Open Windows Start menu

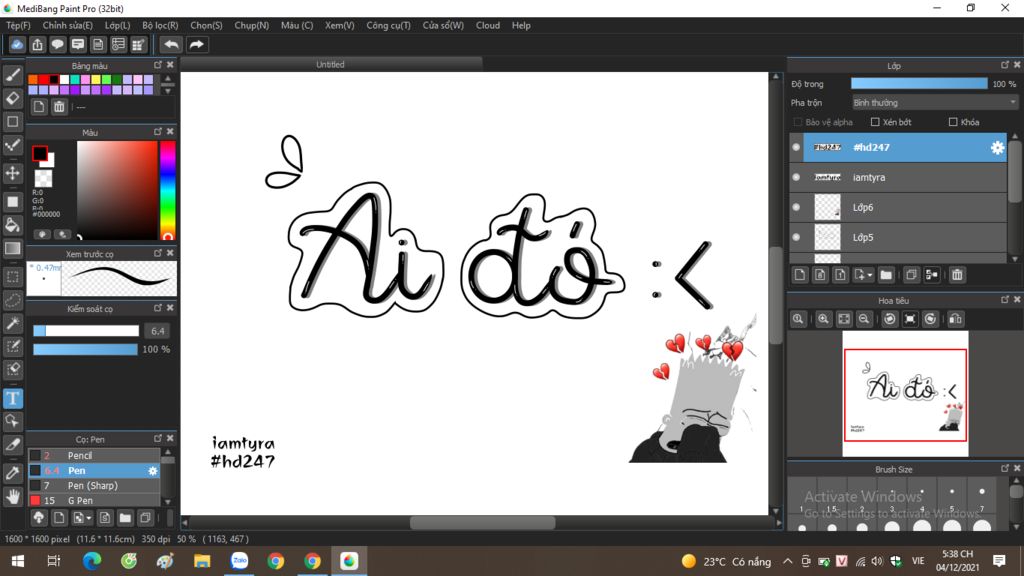pyautogui.click(x=18, y=561)
